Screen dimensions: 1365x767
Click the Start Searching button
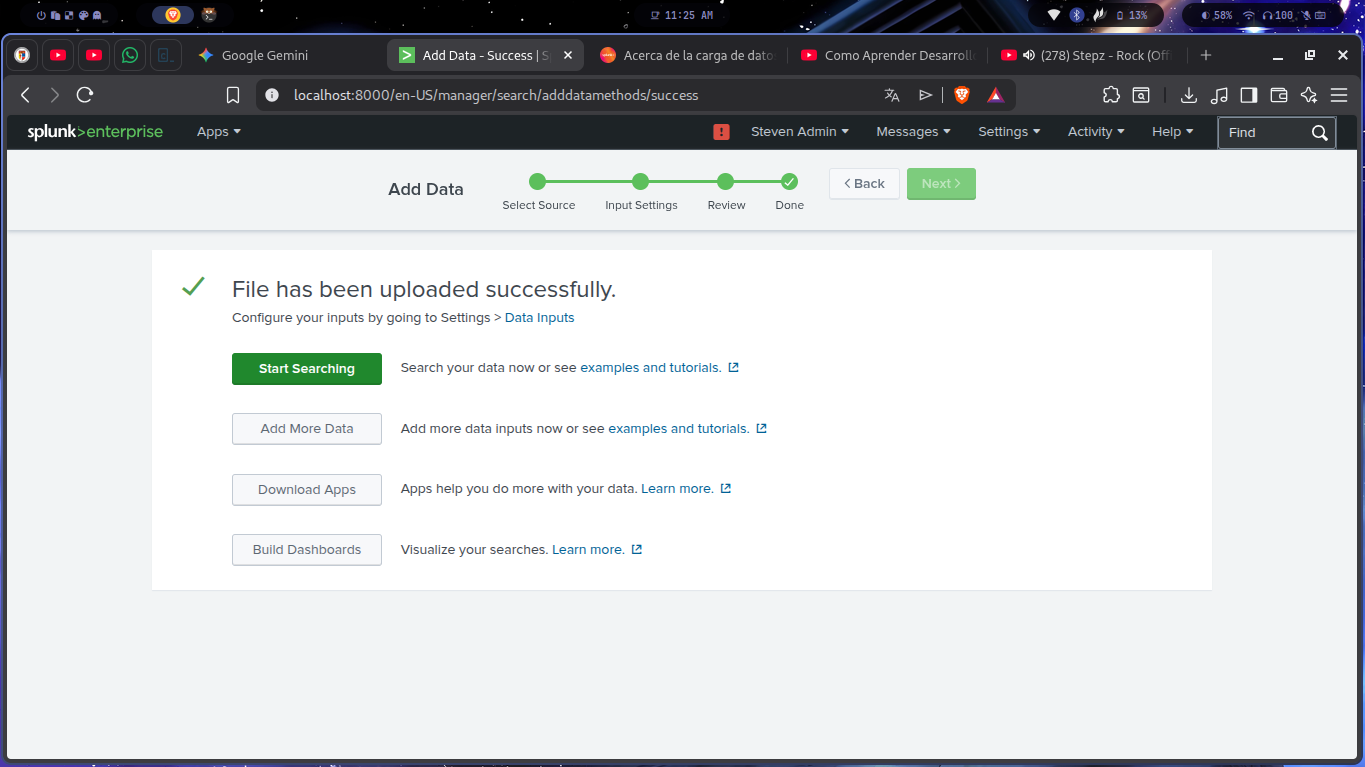pos(307,369)
